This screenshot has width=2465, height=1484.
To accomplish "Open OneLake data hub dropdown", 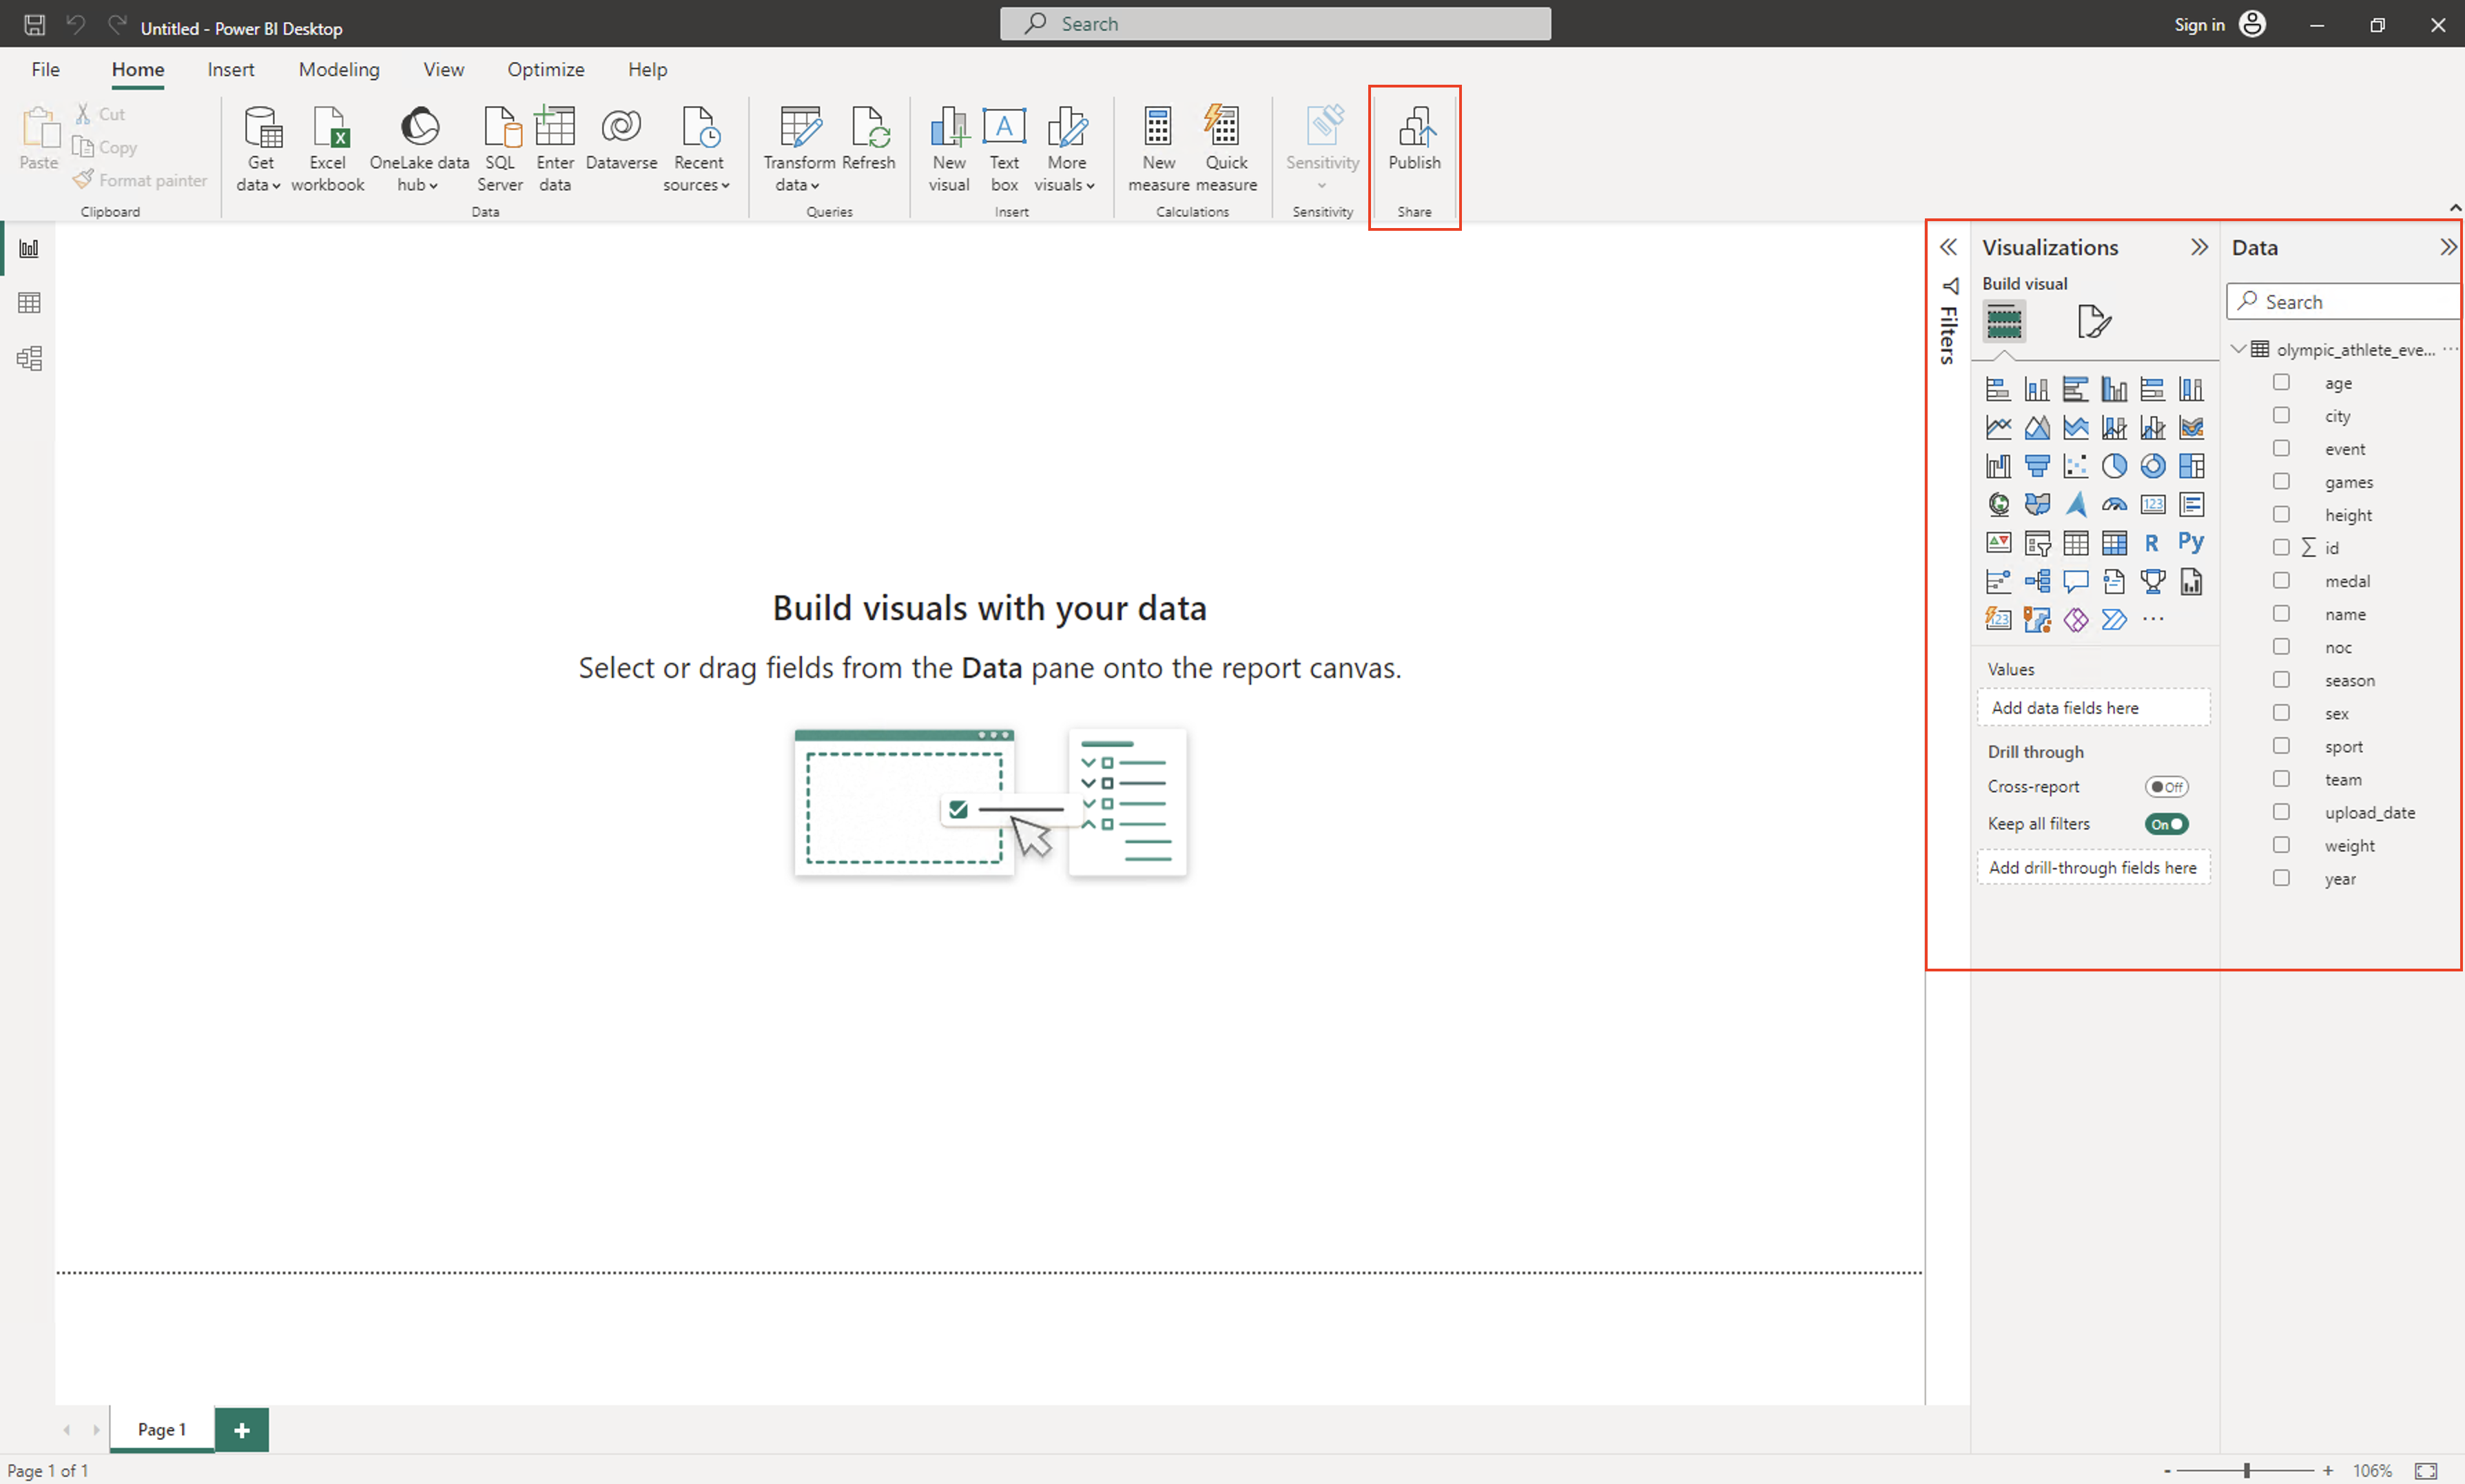I will 419,149.
